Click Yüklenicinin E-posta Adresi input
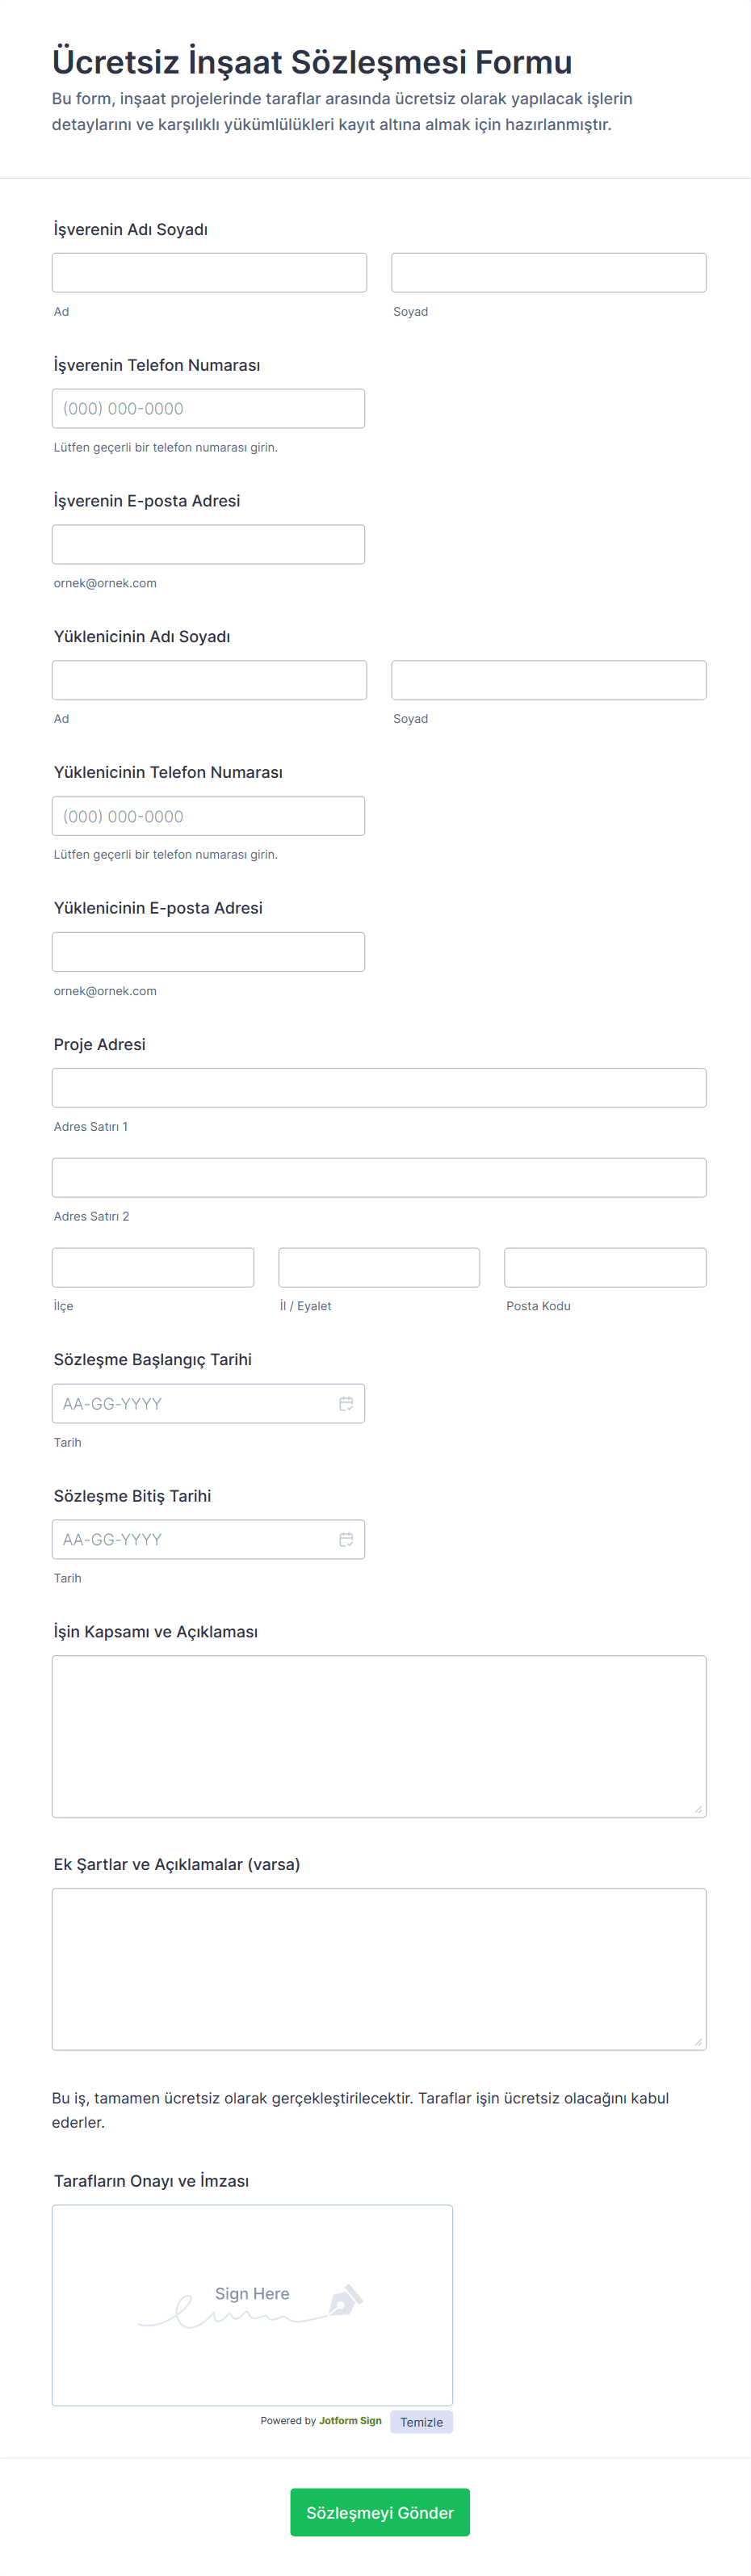The image size is (751, 2576). (x=208, y=952)
